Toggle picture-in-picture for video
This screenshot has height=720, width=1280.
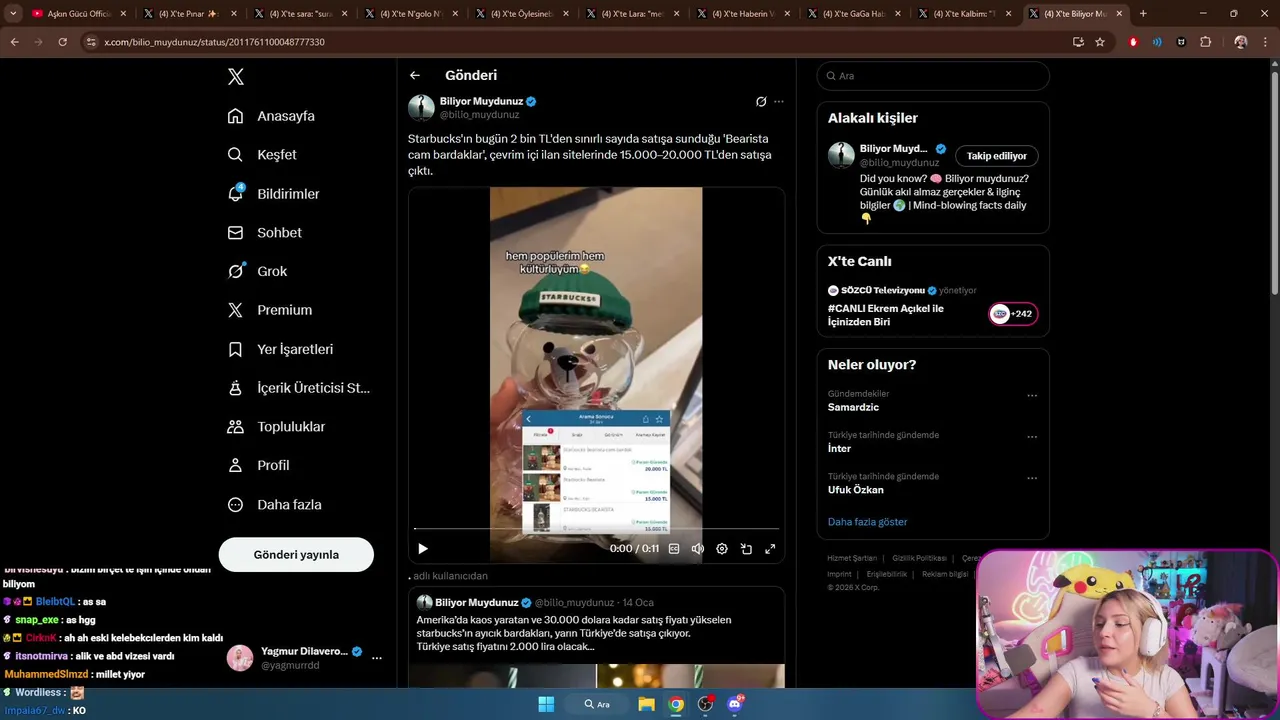coord(746,548)
